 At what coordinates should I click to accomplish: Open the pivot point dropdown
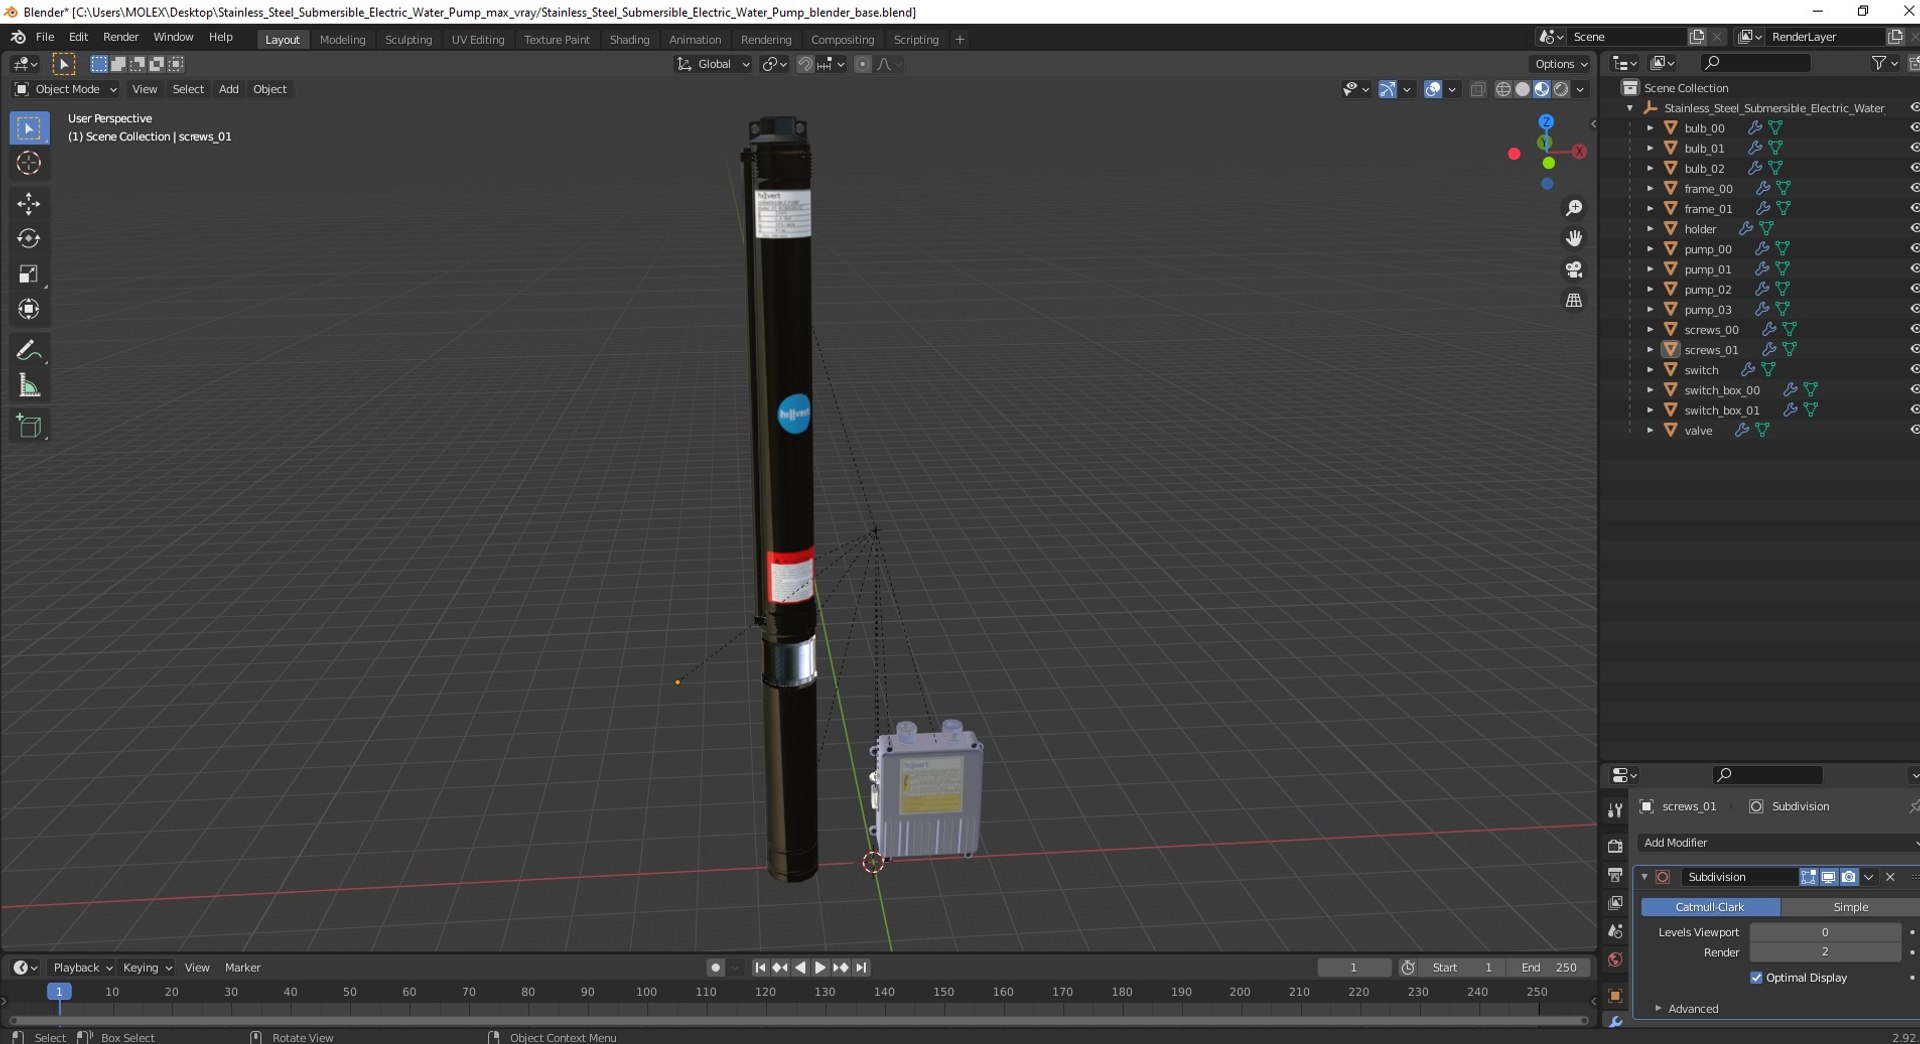[774, 64]
